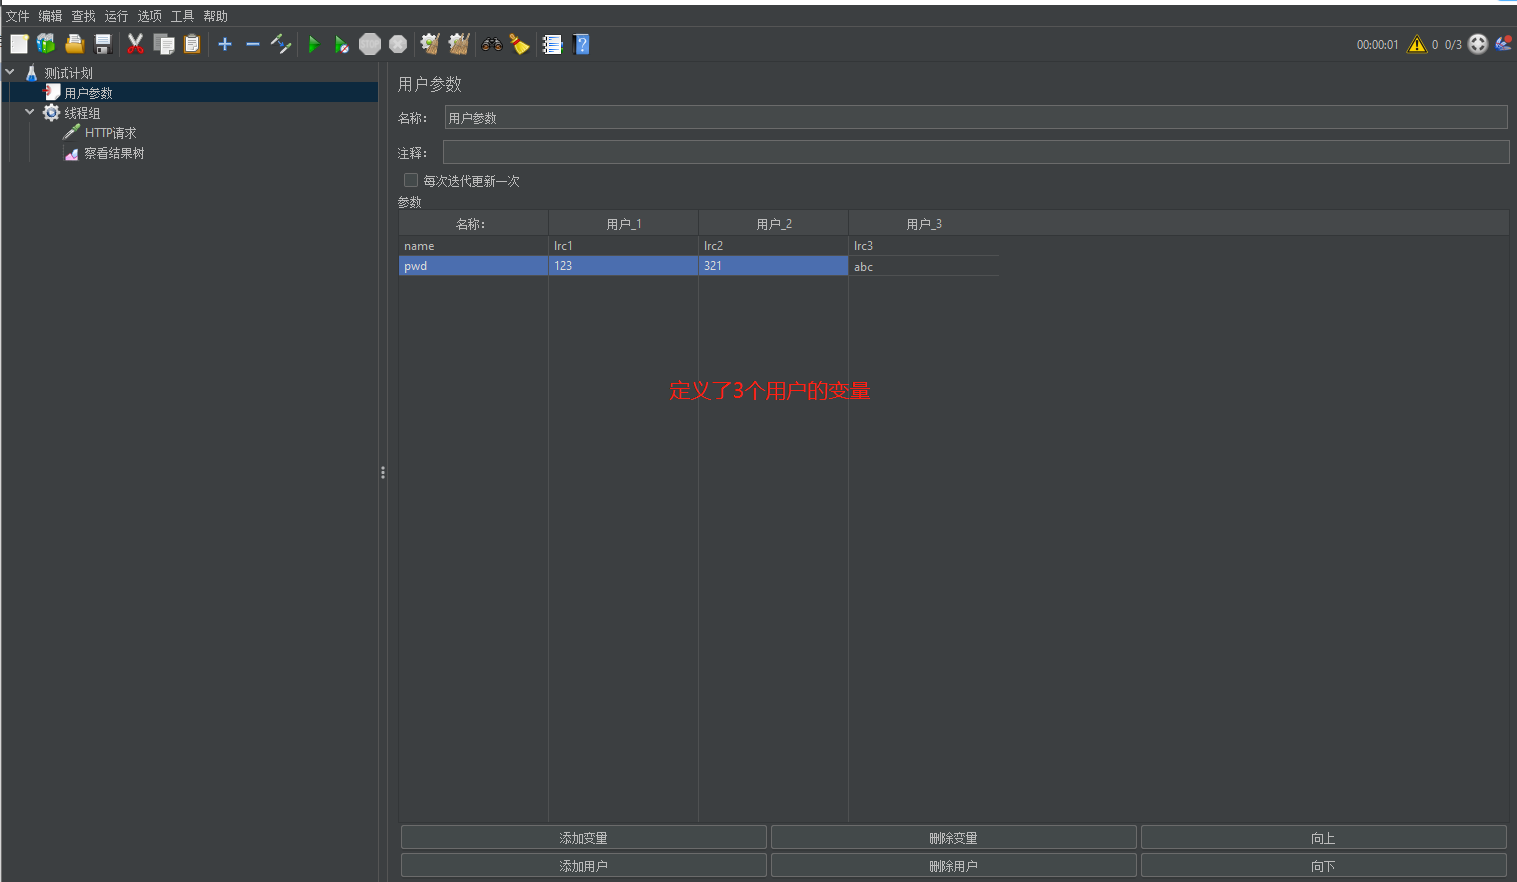The image size is (1517, 882).
Task: Select 测试计划 in the tree
Action: pyautogui.click(x=69, y=73)
